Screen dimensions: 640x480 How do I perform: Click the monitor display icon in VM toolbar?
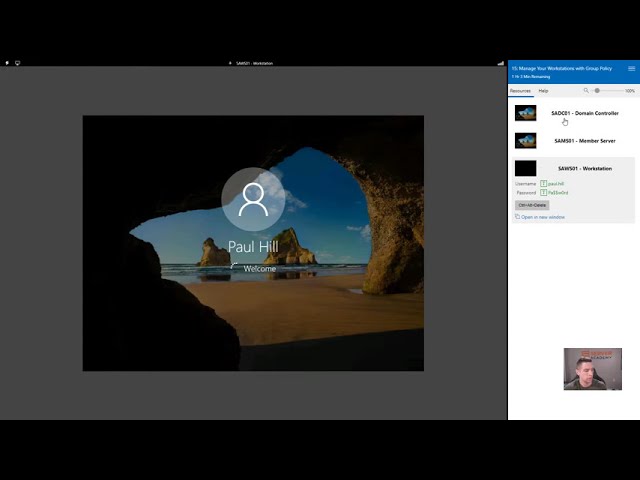click(x=18, y=63)
